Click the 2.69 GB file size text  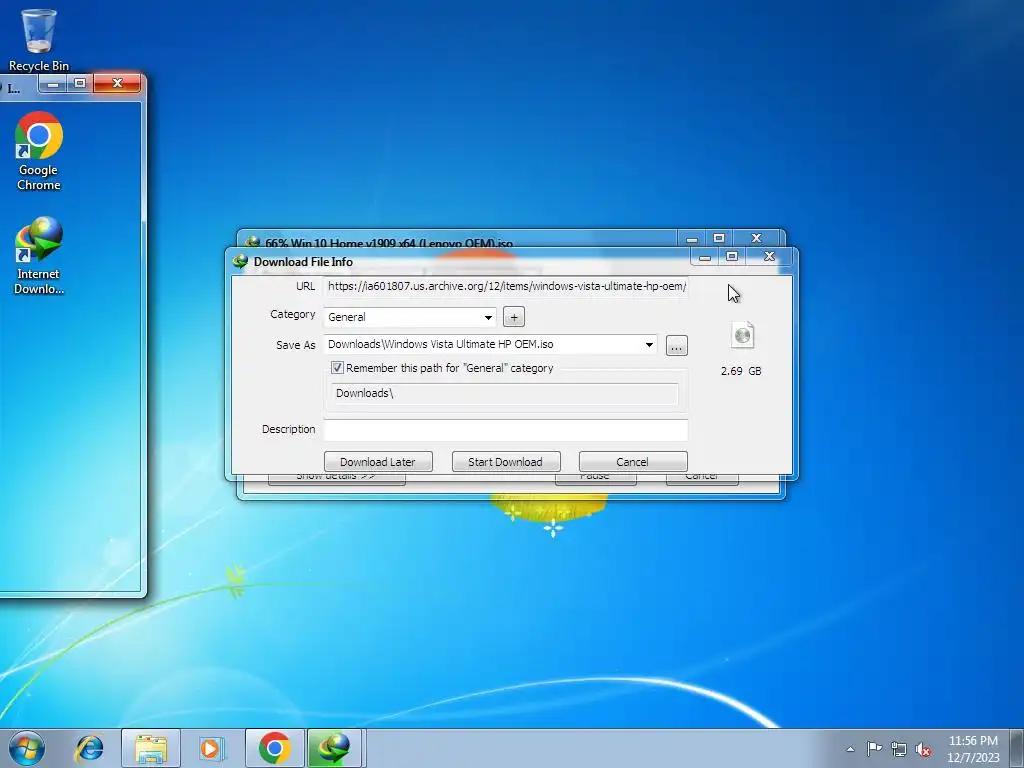[x=741, y=371]
